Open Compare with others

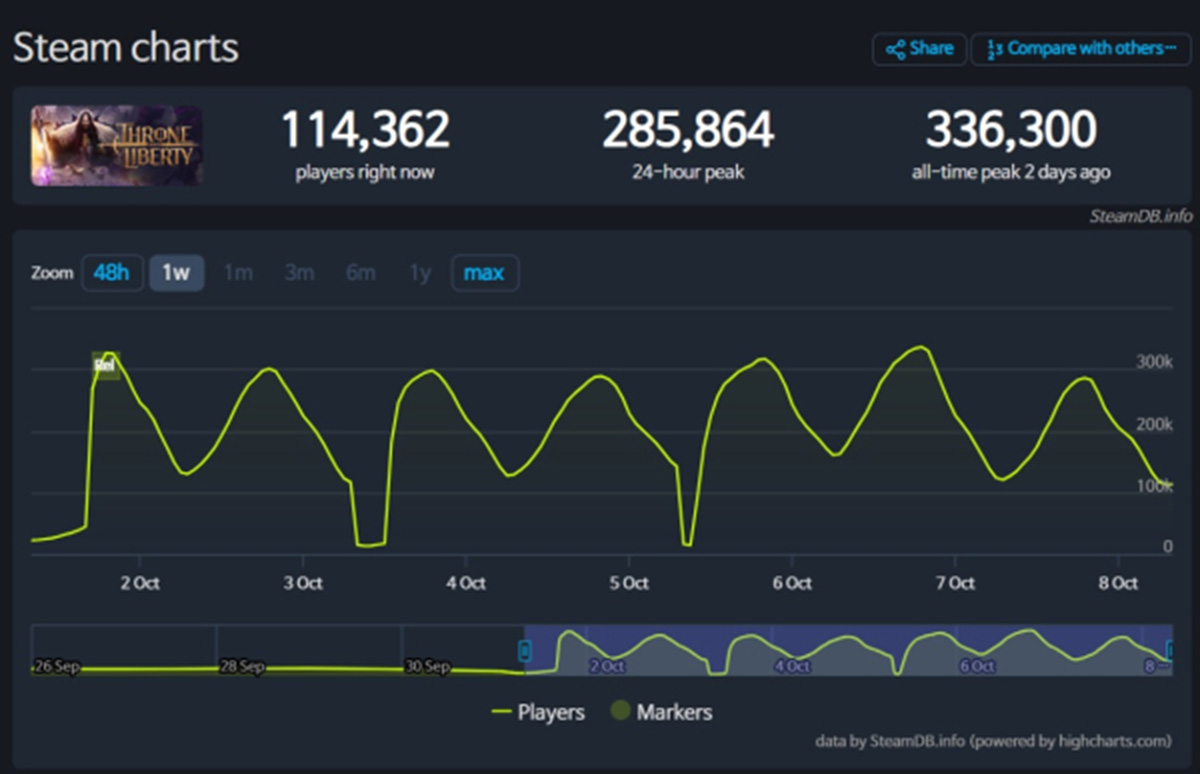1081,48
